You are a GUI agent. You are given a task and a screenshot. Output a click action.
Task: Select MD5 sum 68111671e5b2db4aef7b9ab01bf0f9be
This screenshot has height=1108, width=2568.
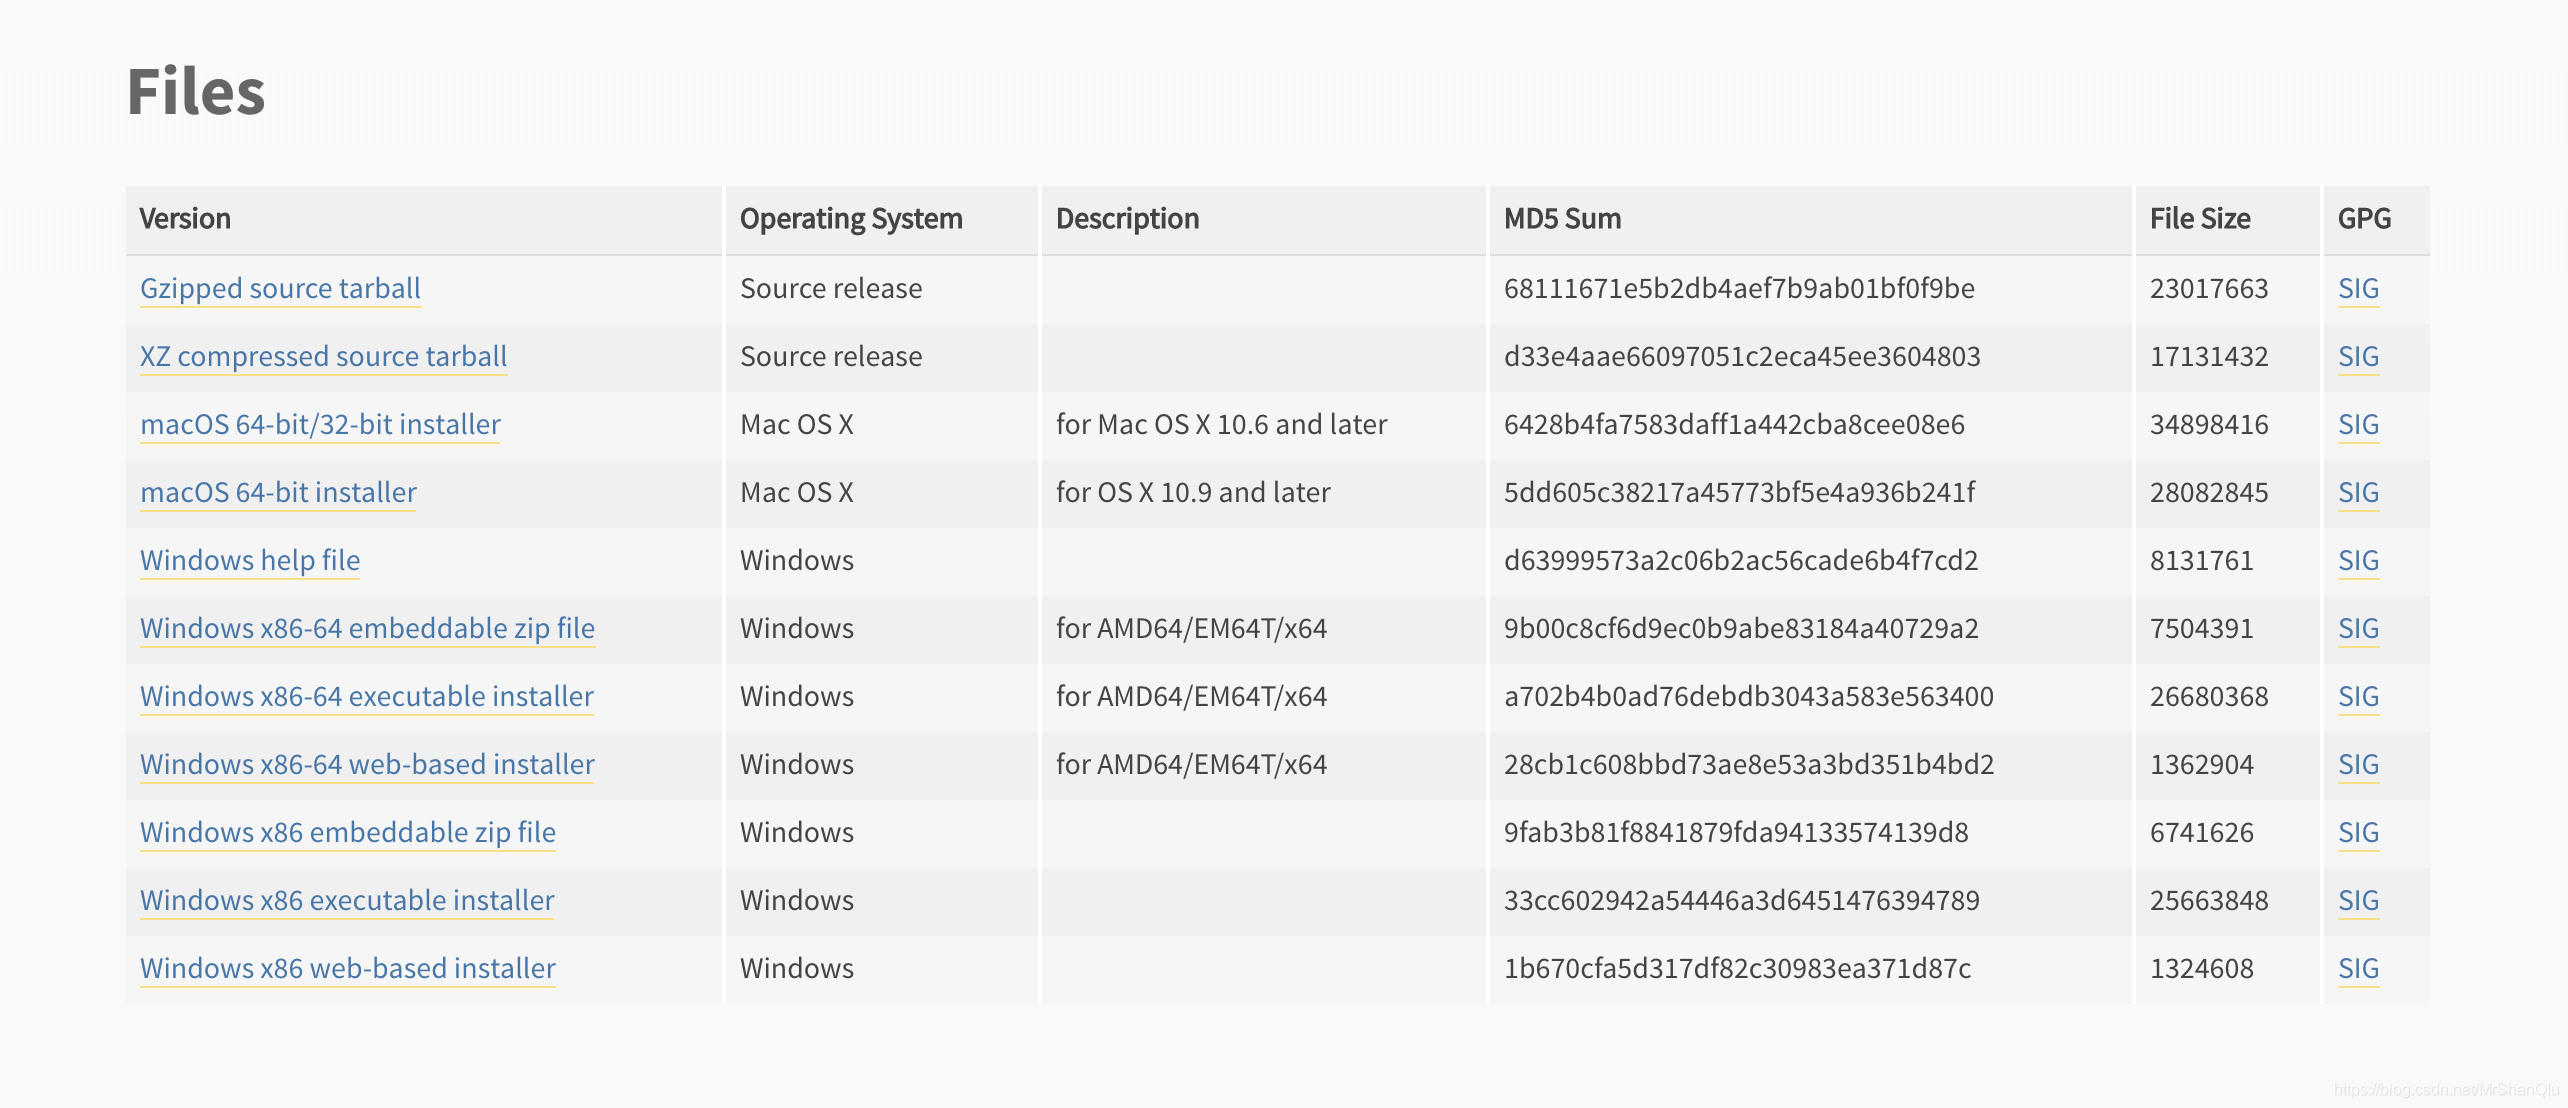1739,289
